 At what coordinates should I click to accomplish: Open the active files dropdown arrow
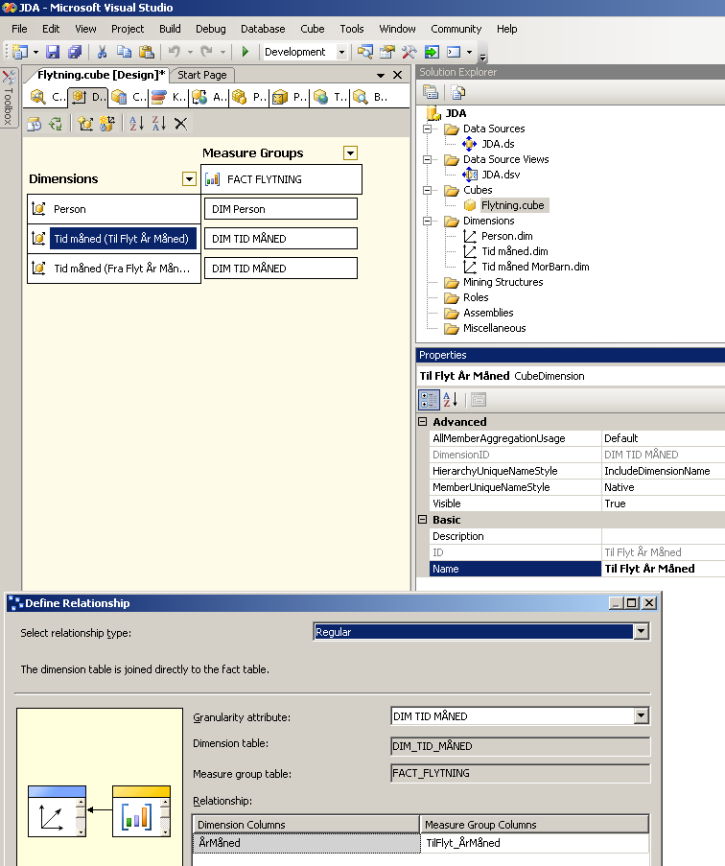pos(380,75)
